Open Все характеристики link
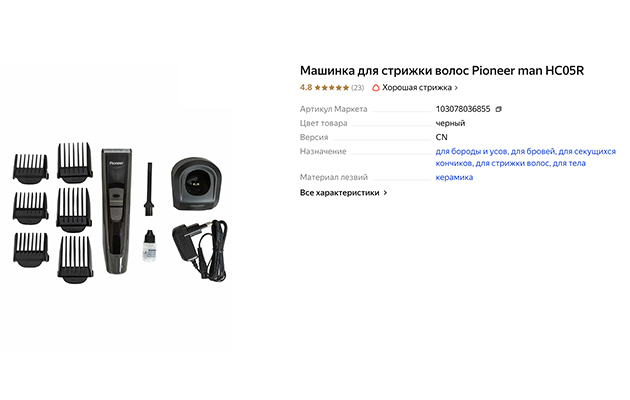This screenshot has width=630, height=400. (x=340, y=193)
